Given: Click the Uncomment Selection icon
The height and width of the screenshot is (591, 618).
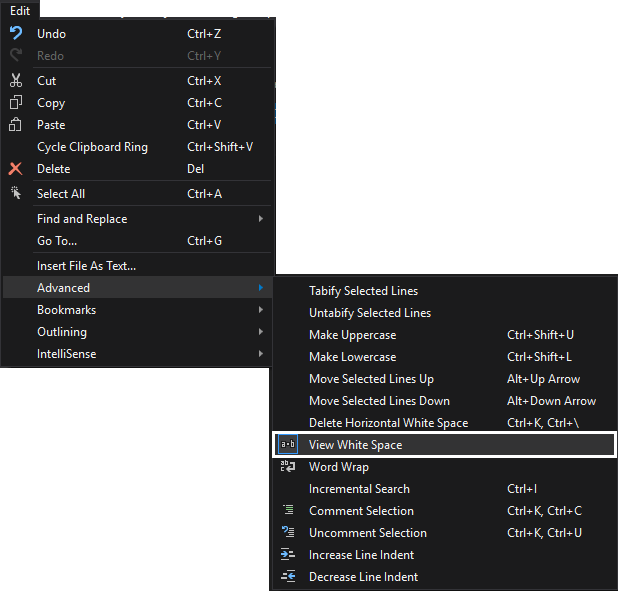Looking at the screenshot, I should coord(288,533).
